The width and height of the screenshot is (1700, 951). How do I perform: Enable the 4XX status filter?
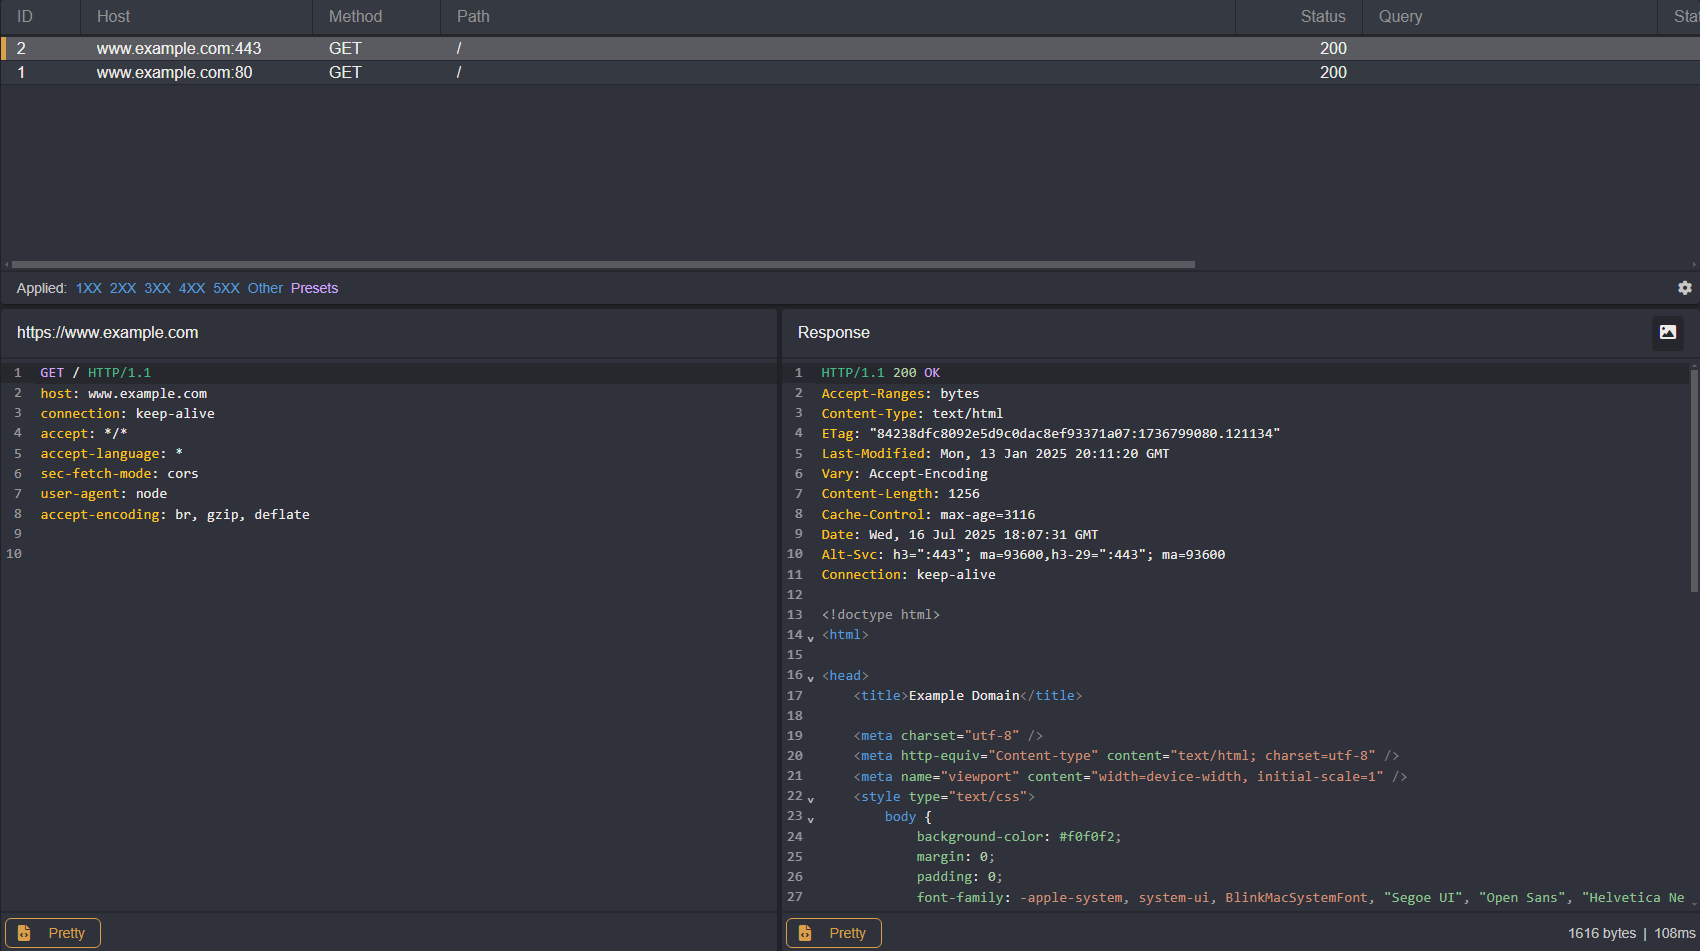[192, 288]
